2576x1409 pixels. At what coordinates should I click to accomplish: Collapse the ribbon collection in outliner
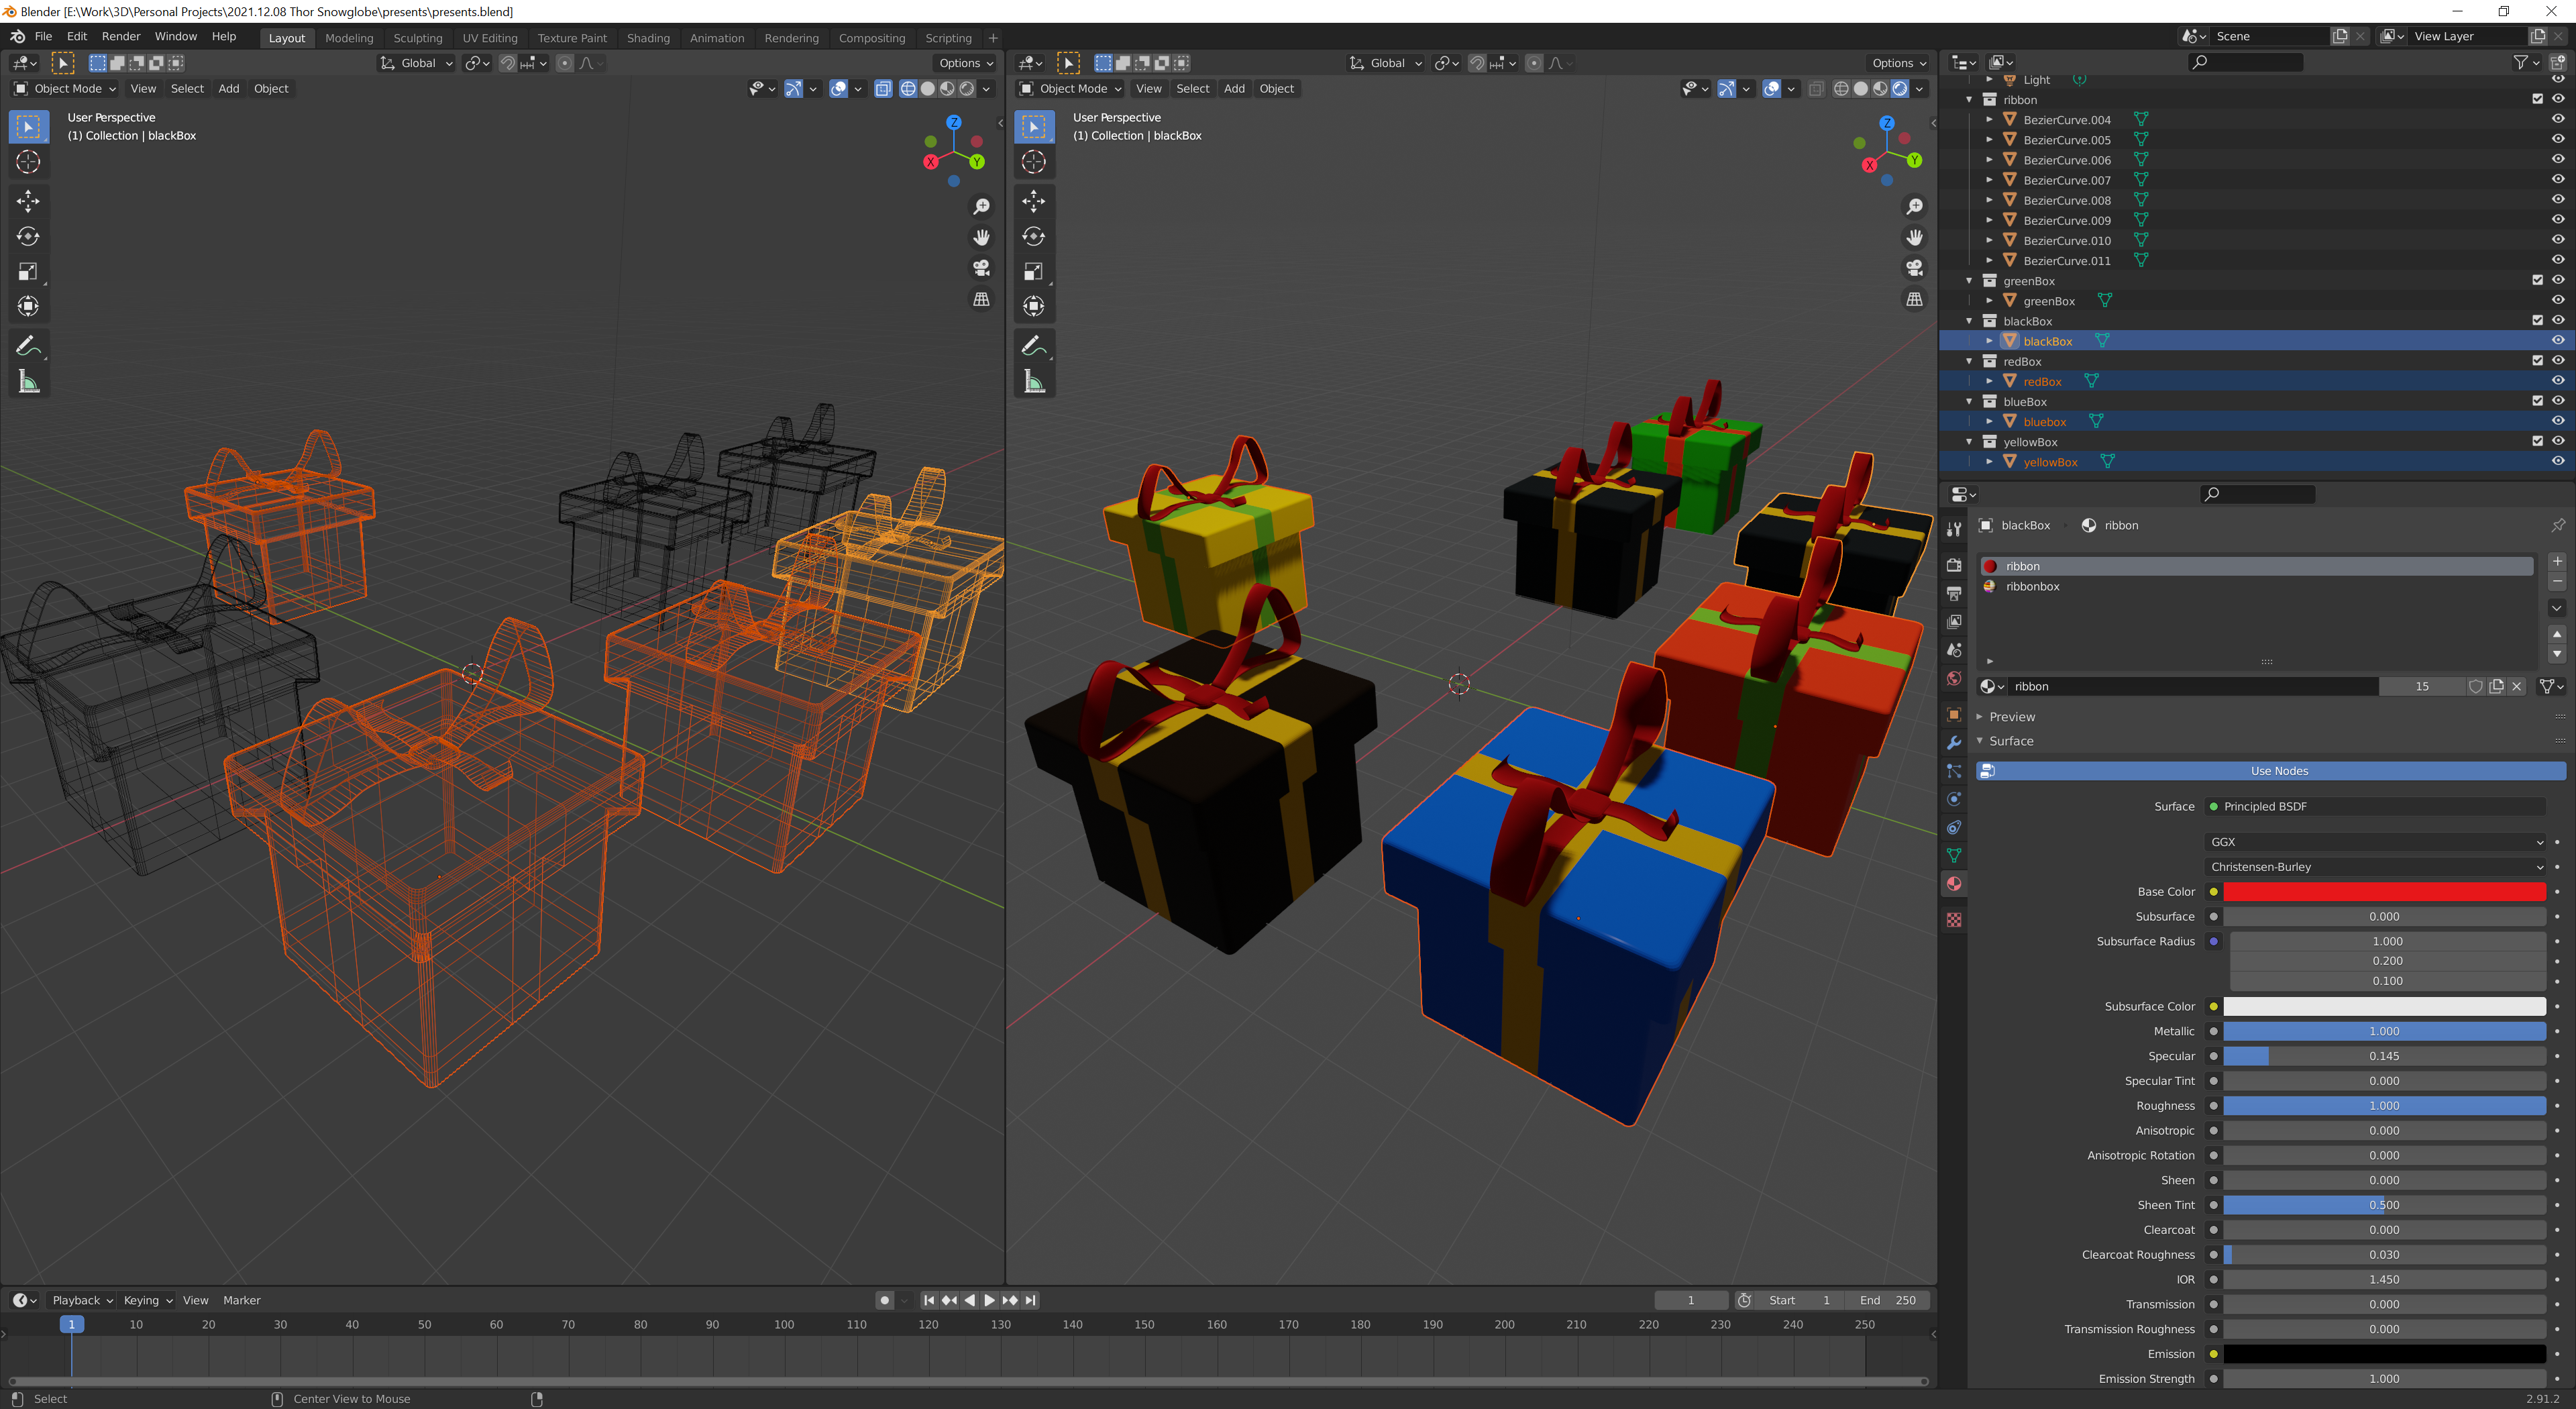1969,100
